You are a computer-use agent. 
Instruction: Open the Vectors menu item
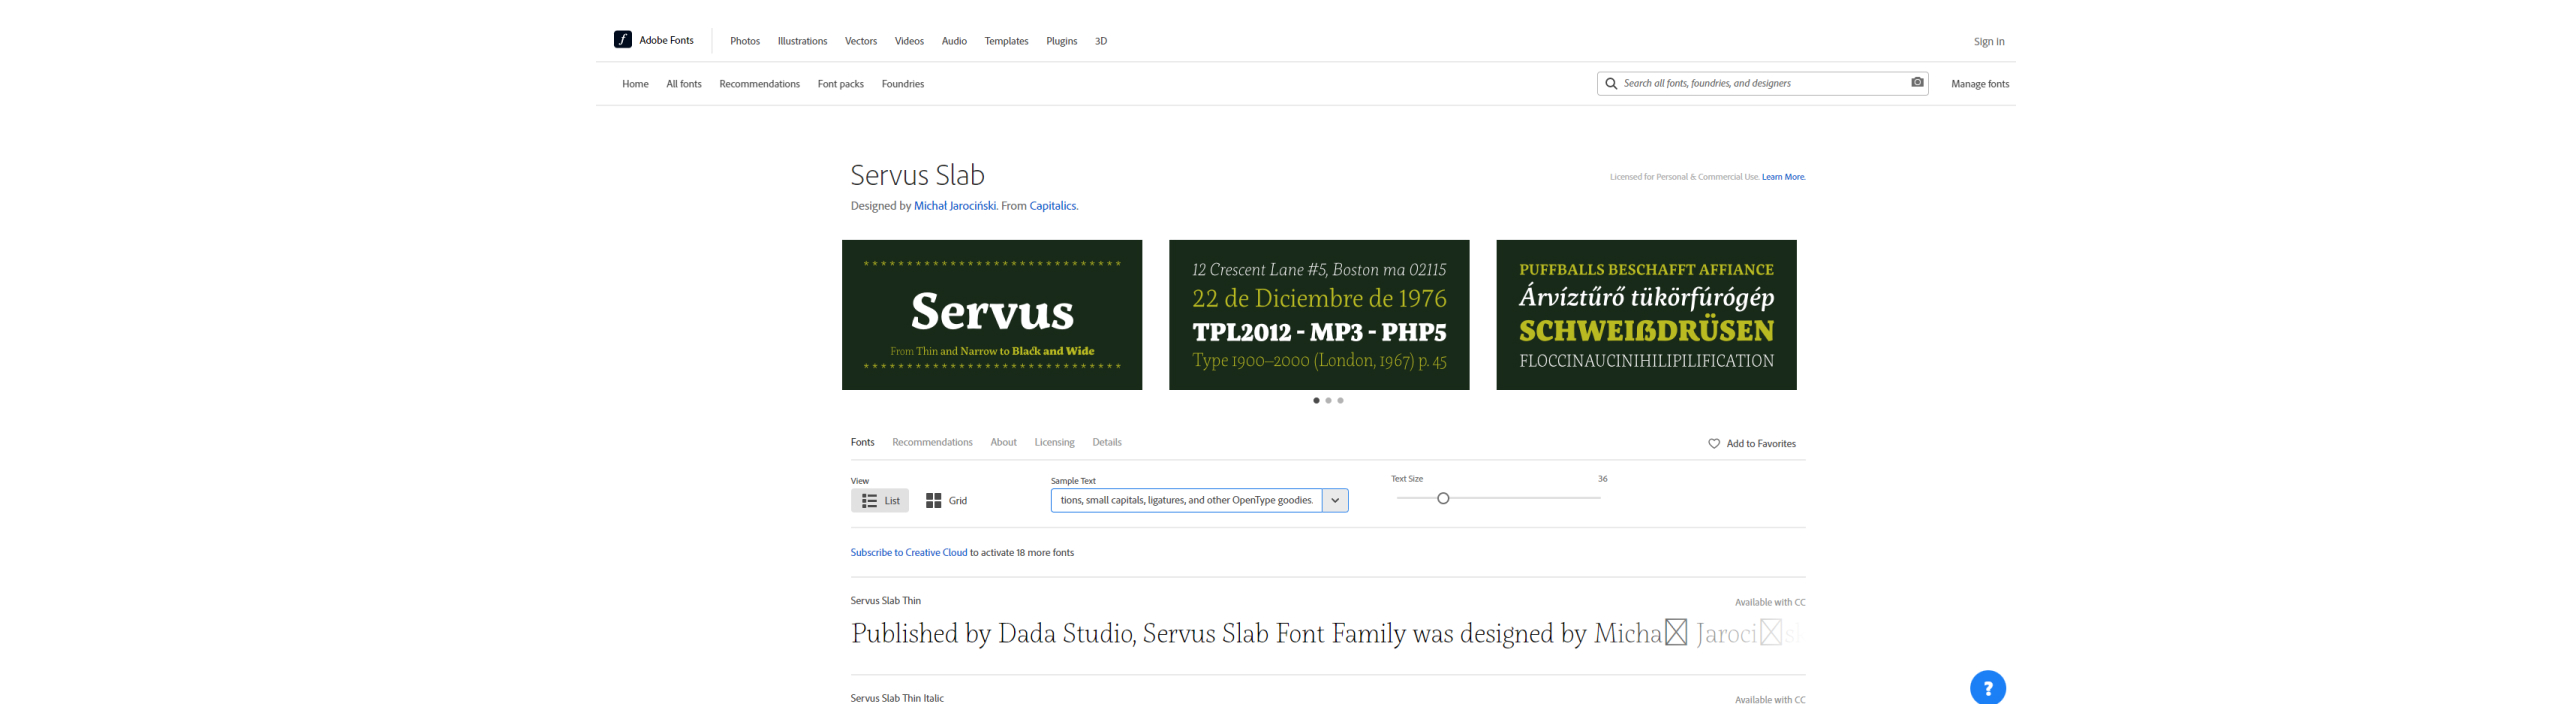point(860,41)
